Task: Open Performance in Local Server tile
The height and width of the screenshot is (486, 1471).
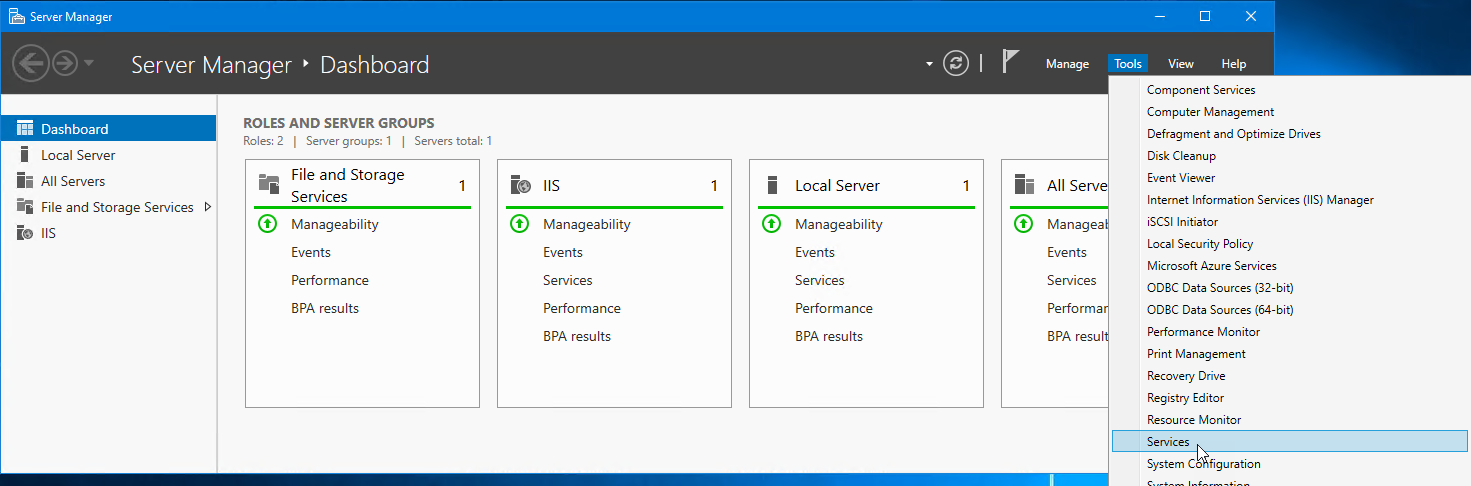Action: coord(834,308)
